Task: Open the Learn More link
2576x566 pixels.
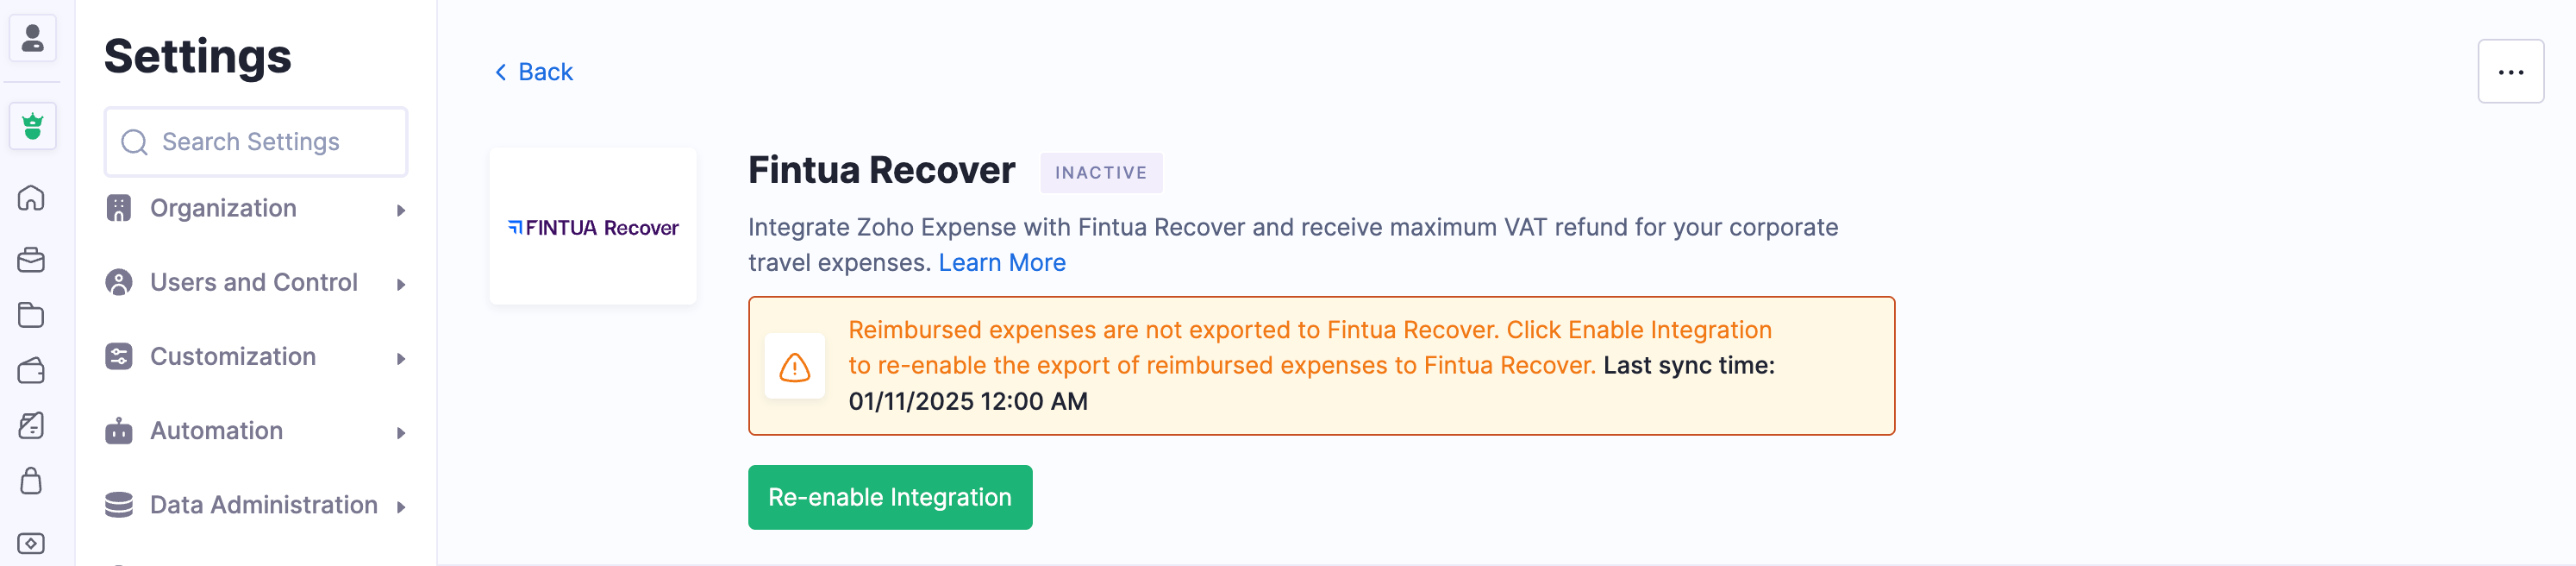Action: point(1001,263)
